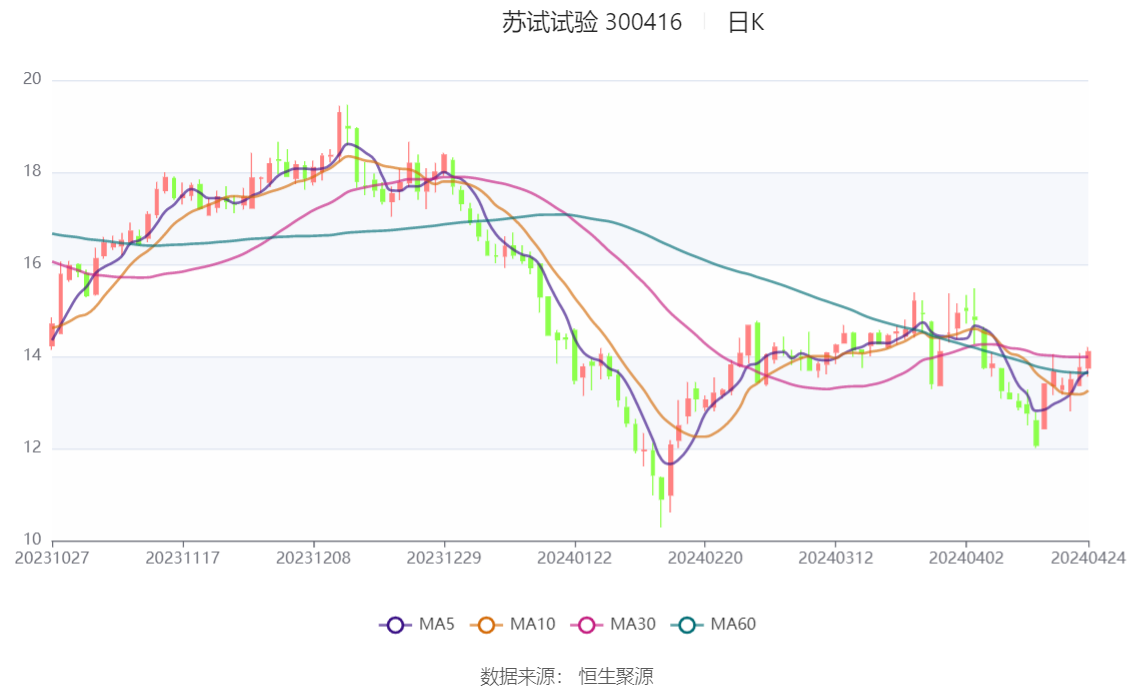
Task: Select the 日K period label
Action: coord(746,22)
